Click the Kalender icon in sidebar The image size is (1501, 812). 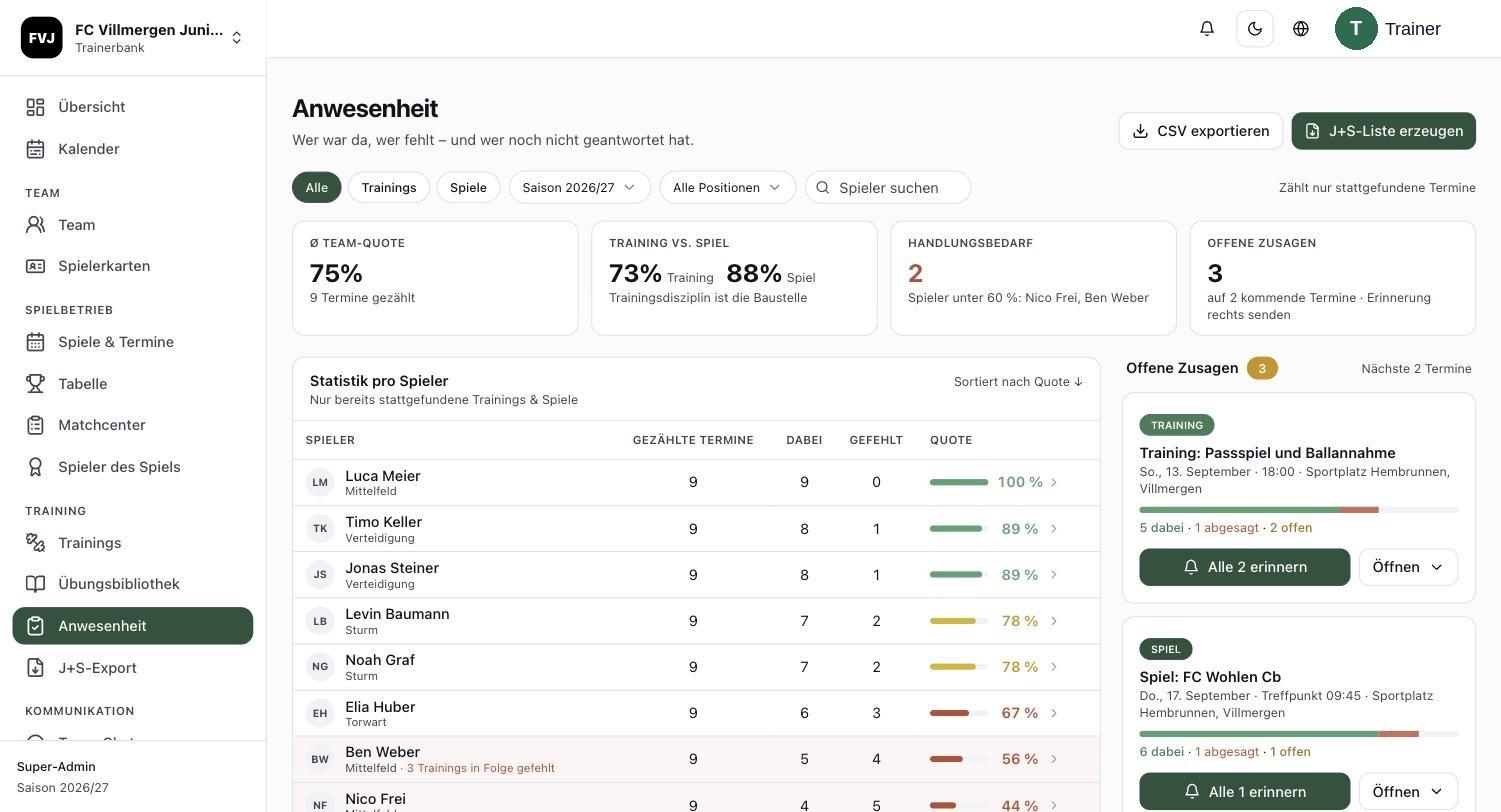coord(35,149)
